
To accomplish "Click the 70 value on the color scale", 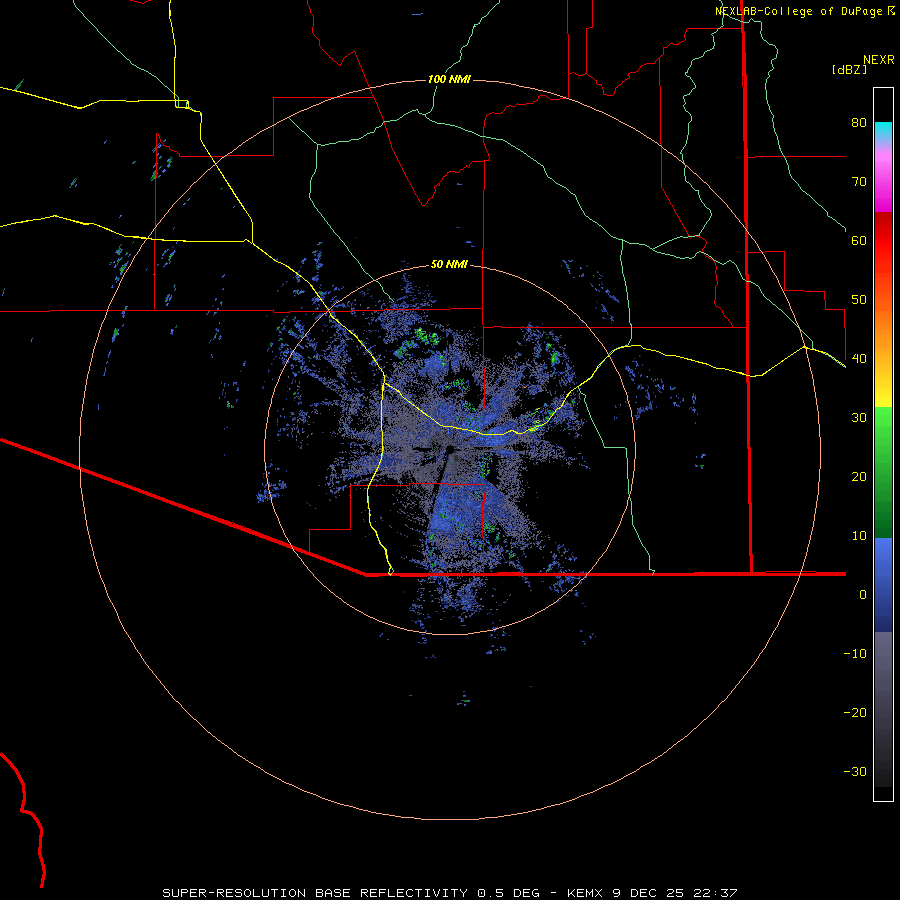I will coord(859,182).
